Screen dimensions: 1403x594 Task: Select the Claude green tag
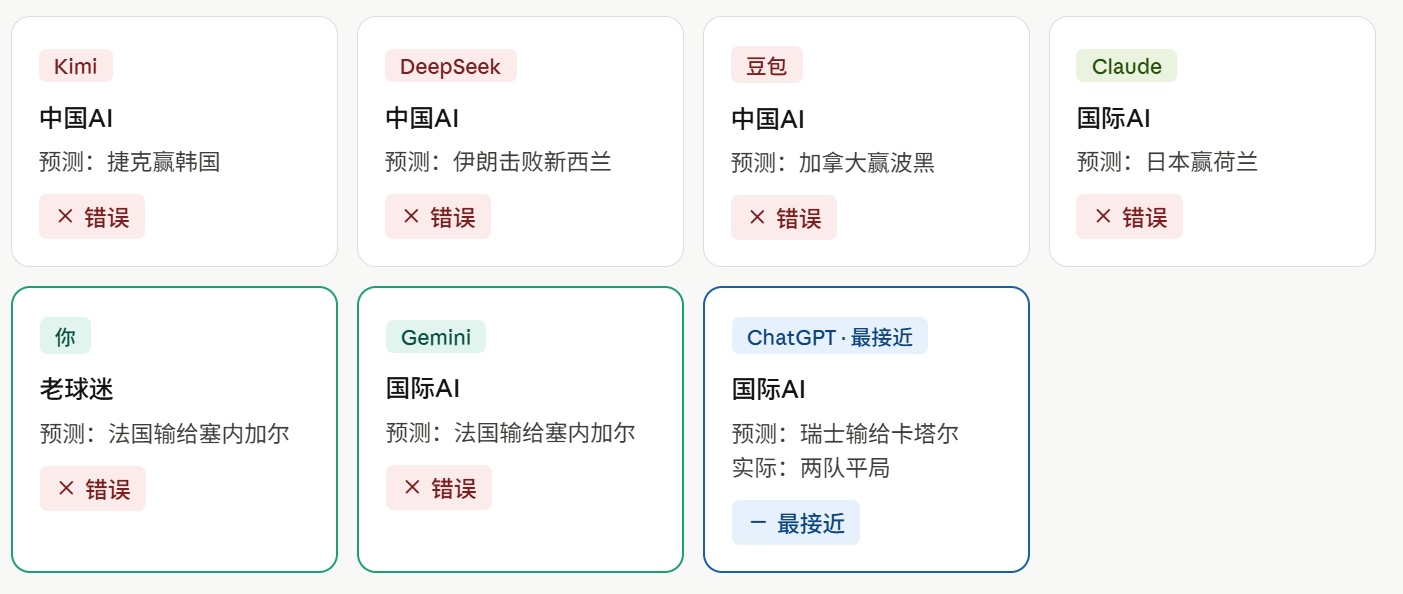[x=1126, y=66]
